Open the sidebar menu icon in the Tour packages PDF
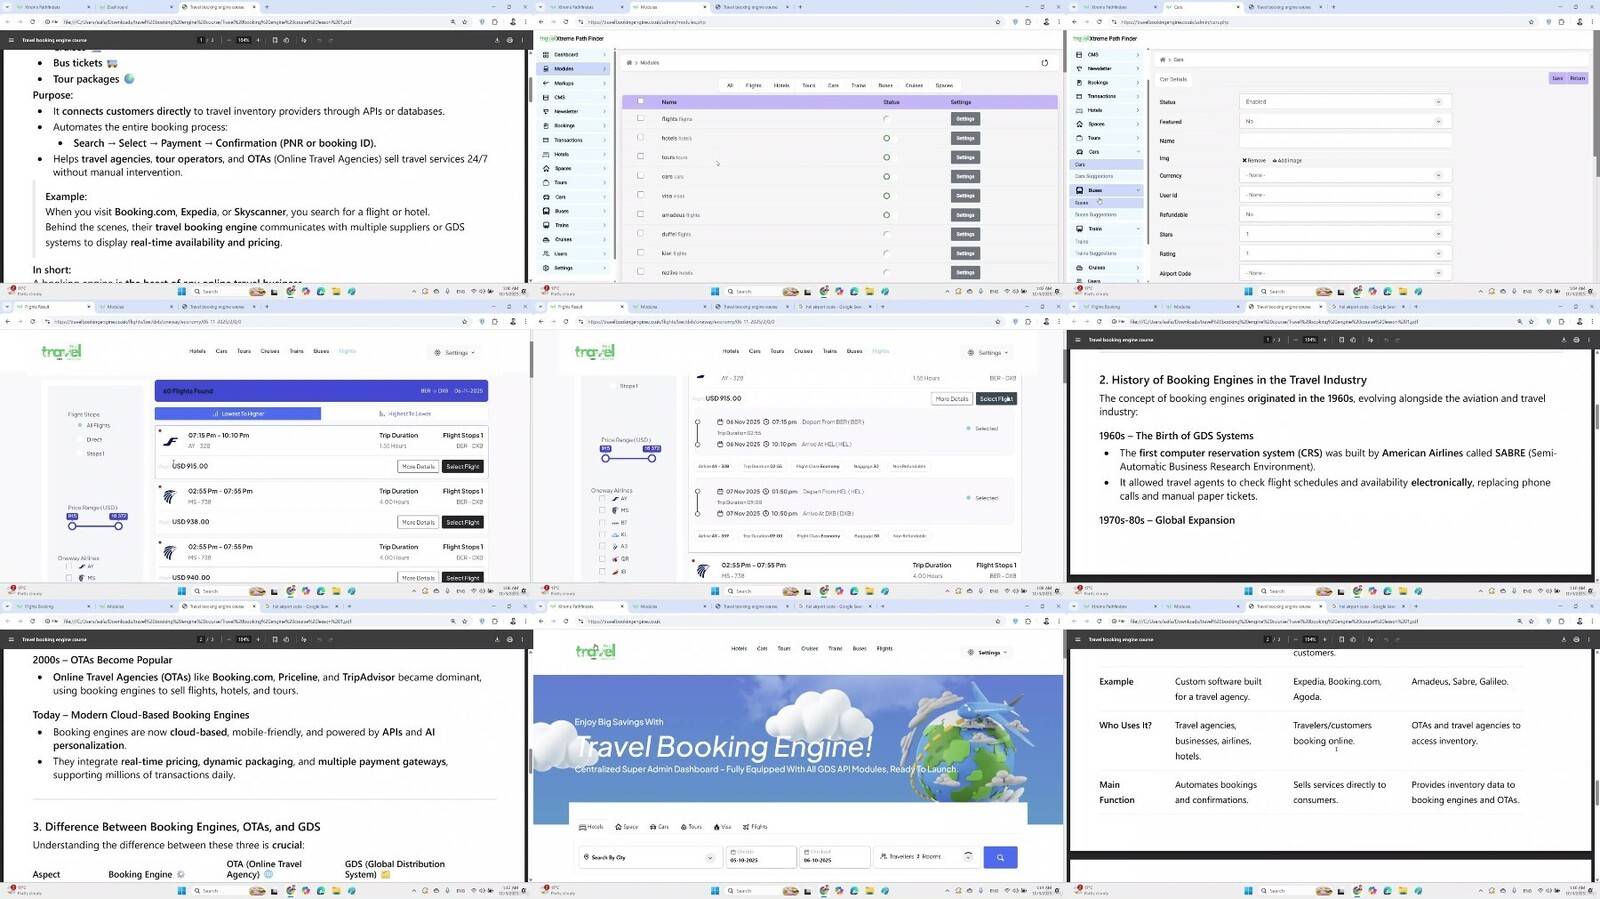 tap(11, 40)
